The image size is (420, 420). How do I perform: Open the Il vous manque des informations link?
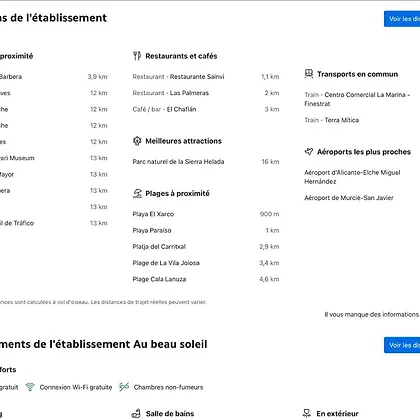pyautogui.click(x=372, y=314)
